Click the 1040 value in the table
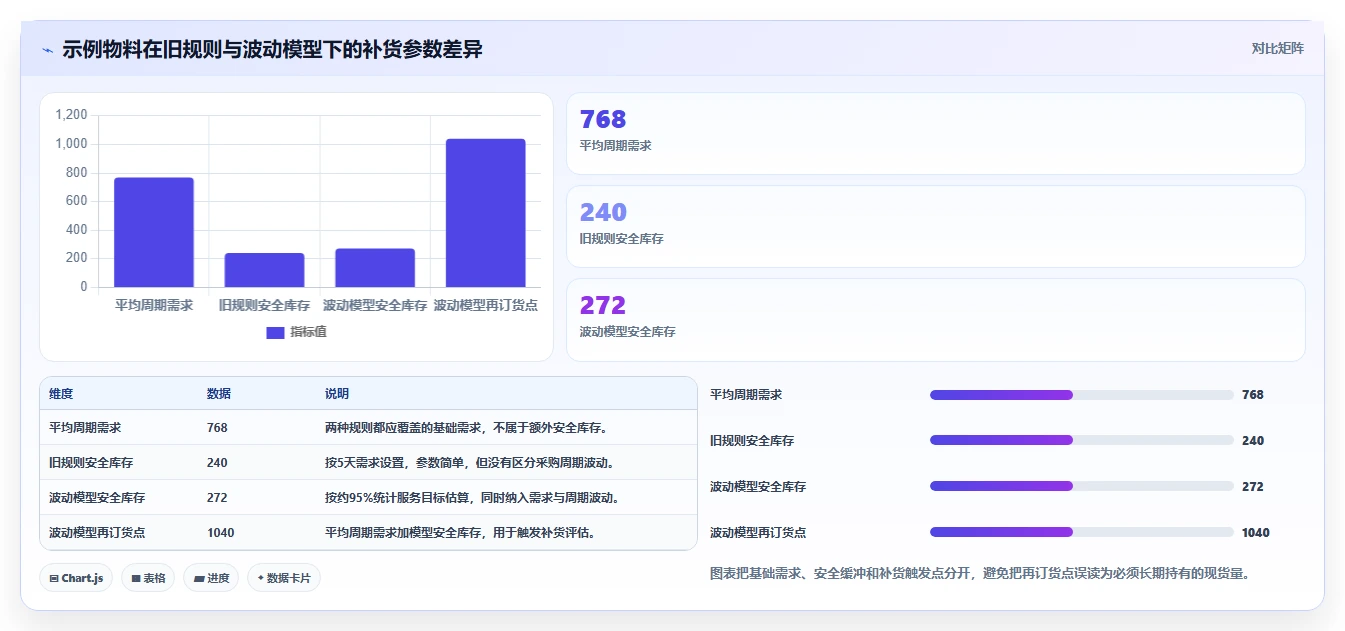The width and height of the screenshot is (1345, 631). coord(220,532)
